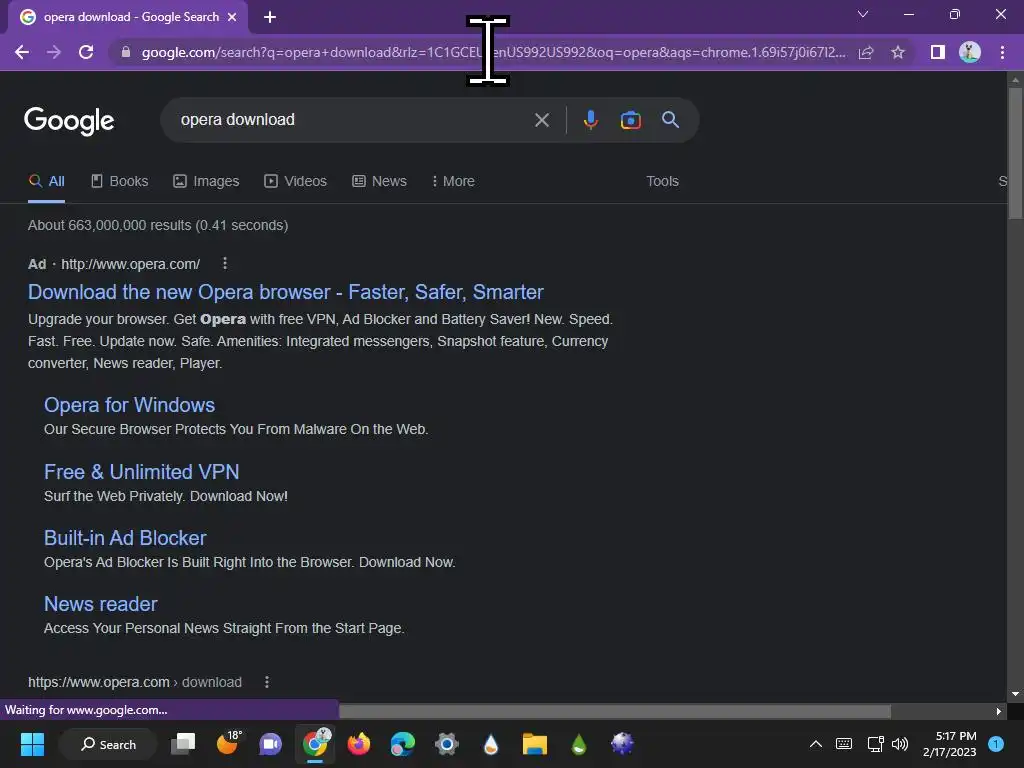1024x768 pixels.
Task: Search by image with the camera icon
Action: [x=630, y=120]
